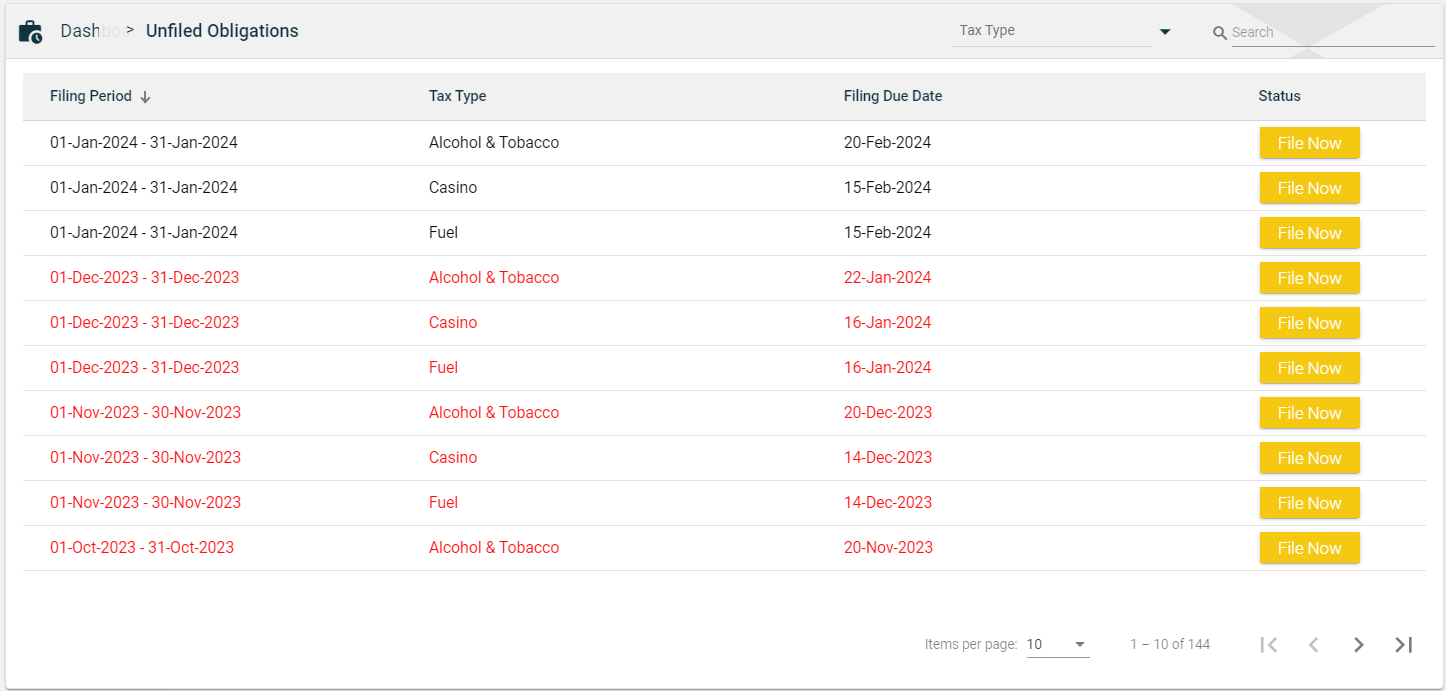This screenshot has width=1446, height=691.
Task: Go to the first page
Action: (1269, 645)
